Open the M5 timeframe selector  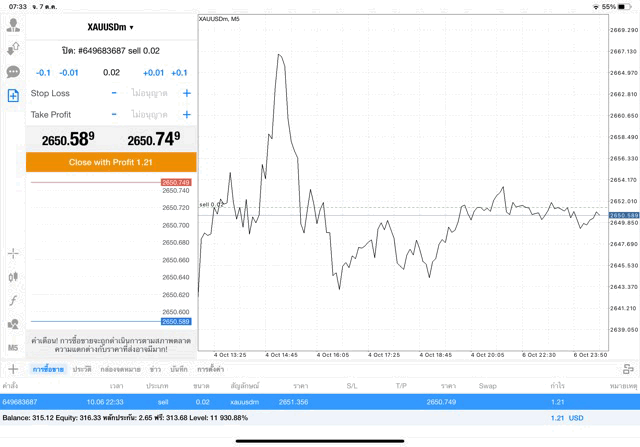tap(13, 347)
